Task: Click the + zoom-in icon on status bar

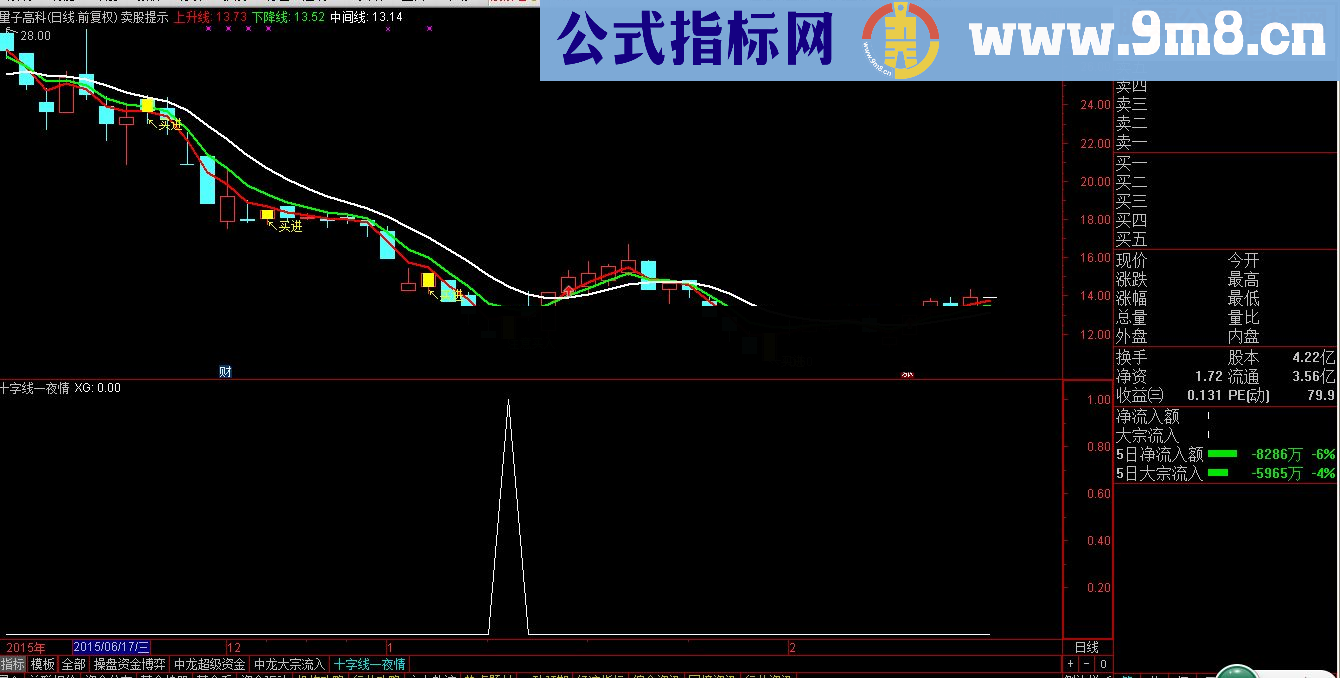Action: (x=1070, y=663)
